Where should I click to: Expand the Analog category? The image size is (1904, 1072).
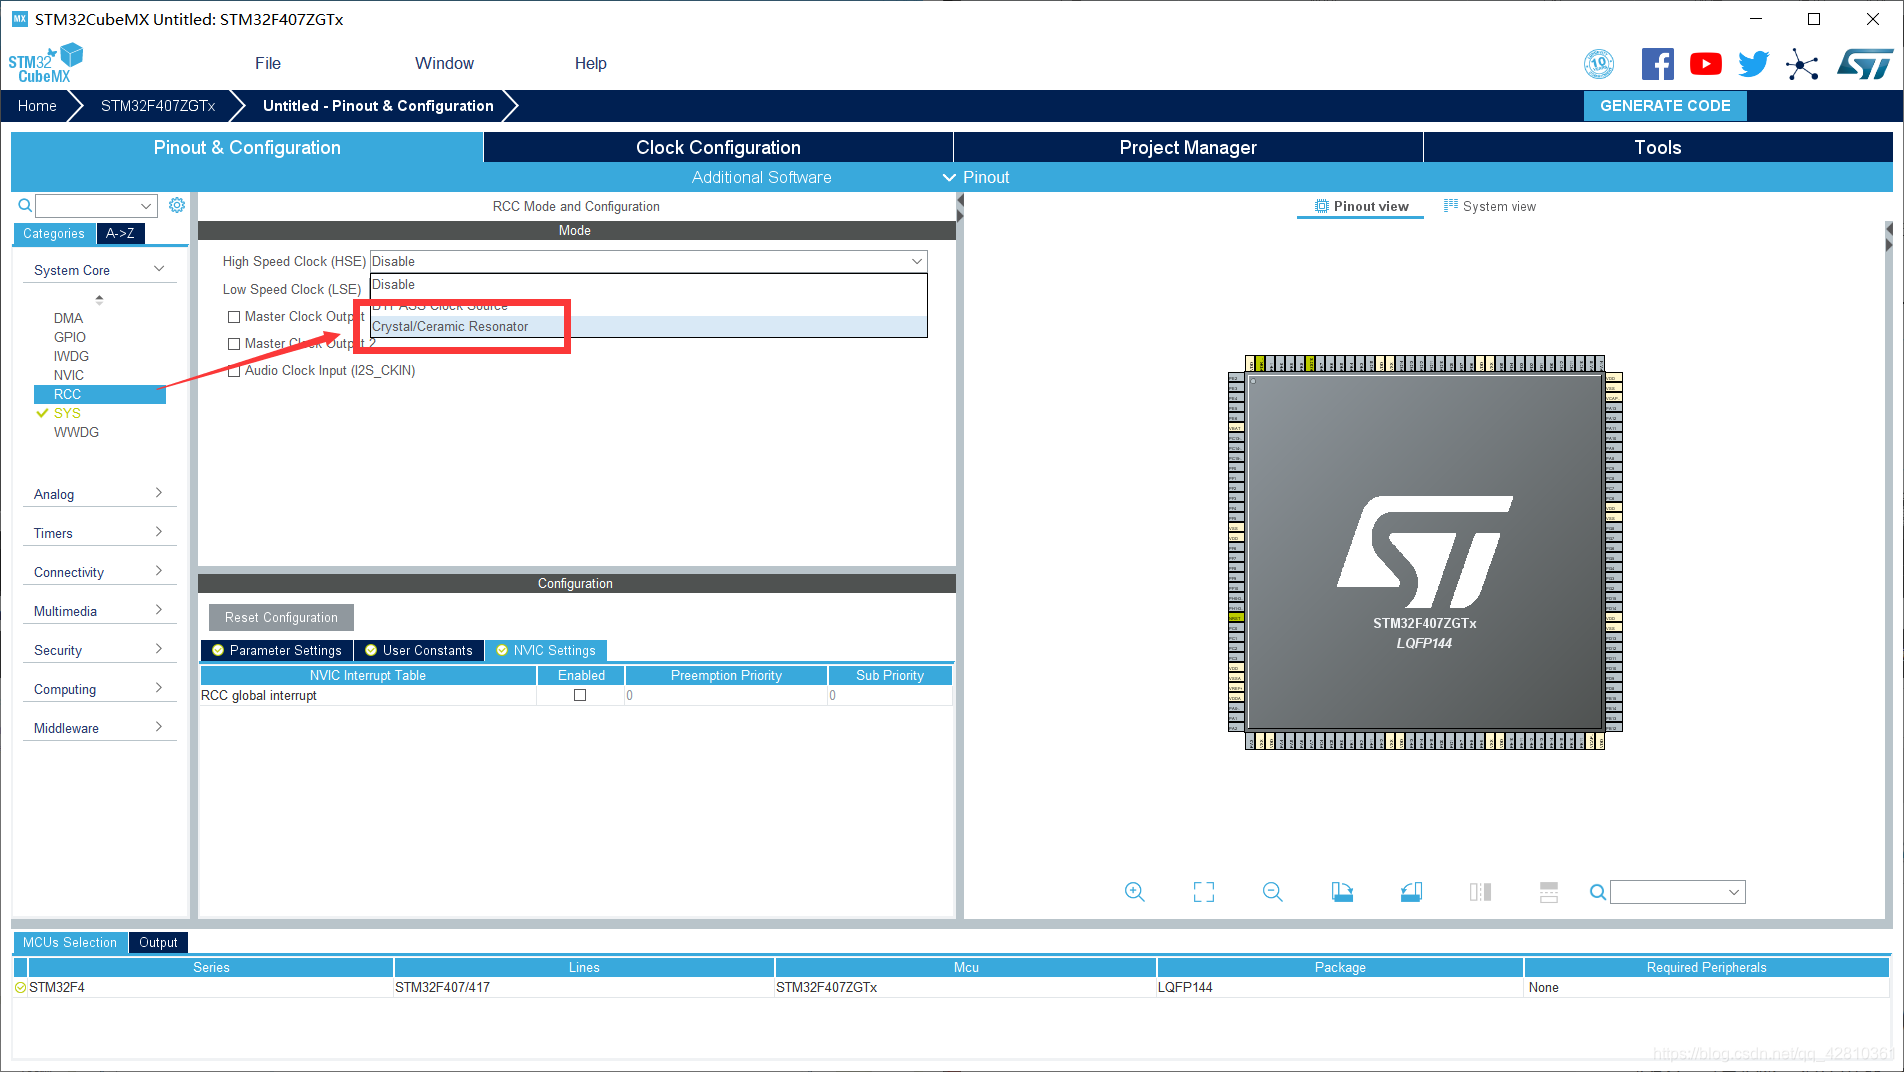[x=99, y=494]
